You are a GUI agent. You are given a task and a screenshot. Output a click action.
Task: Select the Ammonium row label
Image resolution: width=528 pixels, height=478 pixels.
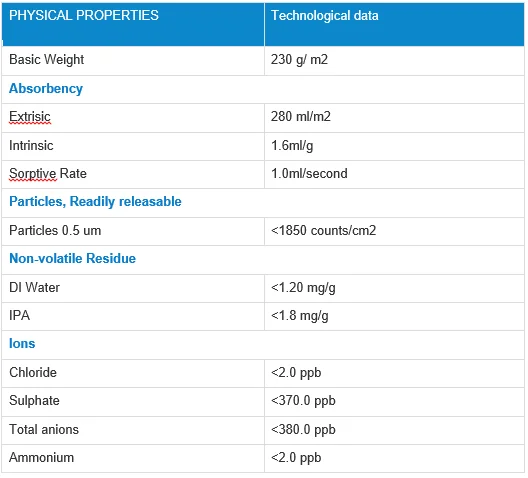41,458
